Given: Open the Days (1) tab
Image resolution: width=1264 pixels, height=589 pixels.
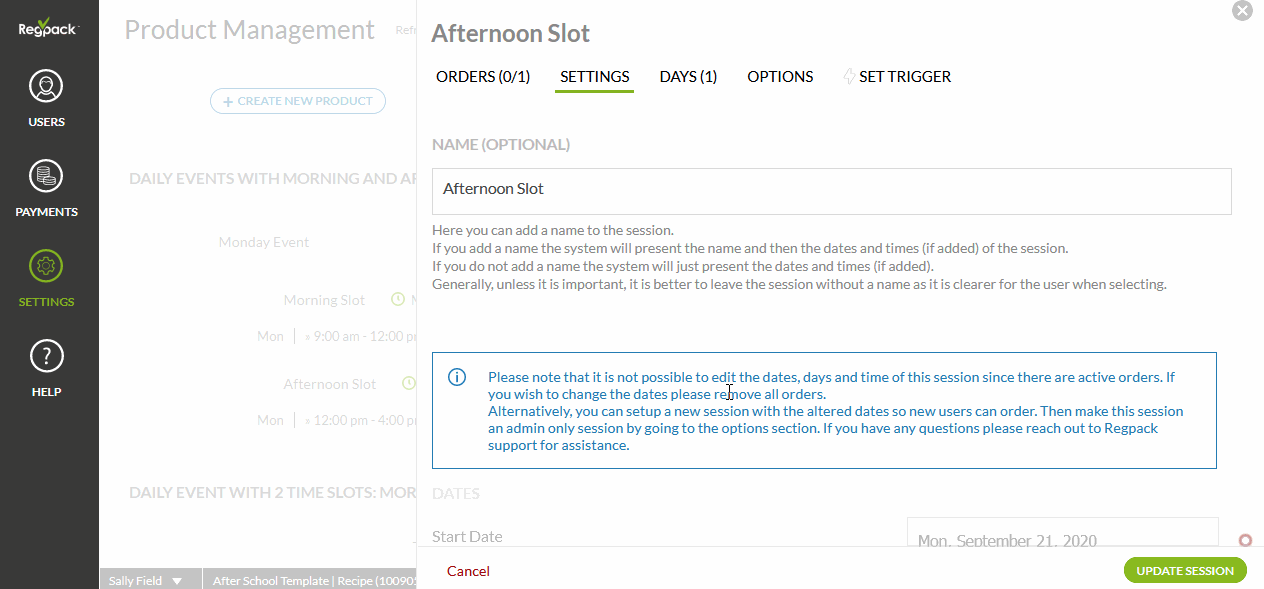Looking at the screenshot, I should 688,77.
